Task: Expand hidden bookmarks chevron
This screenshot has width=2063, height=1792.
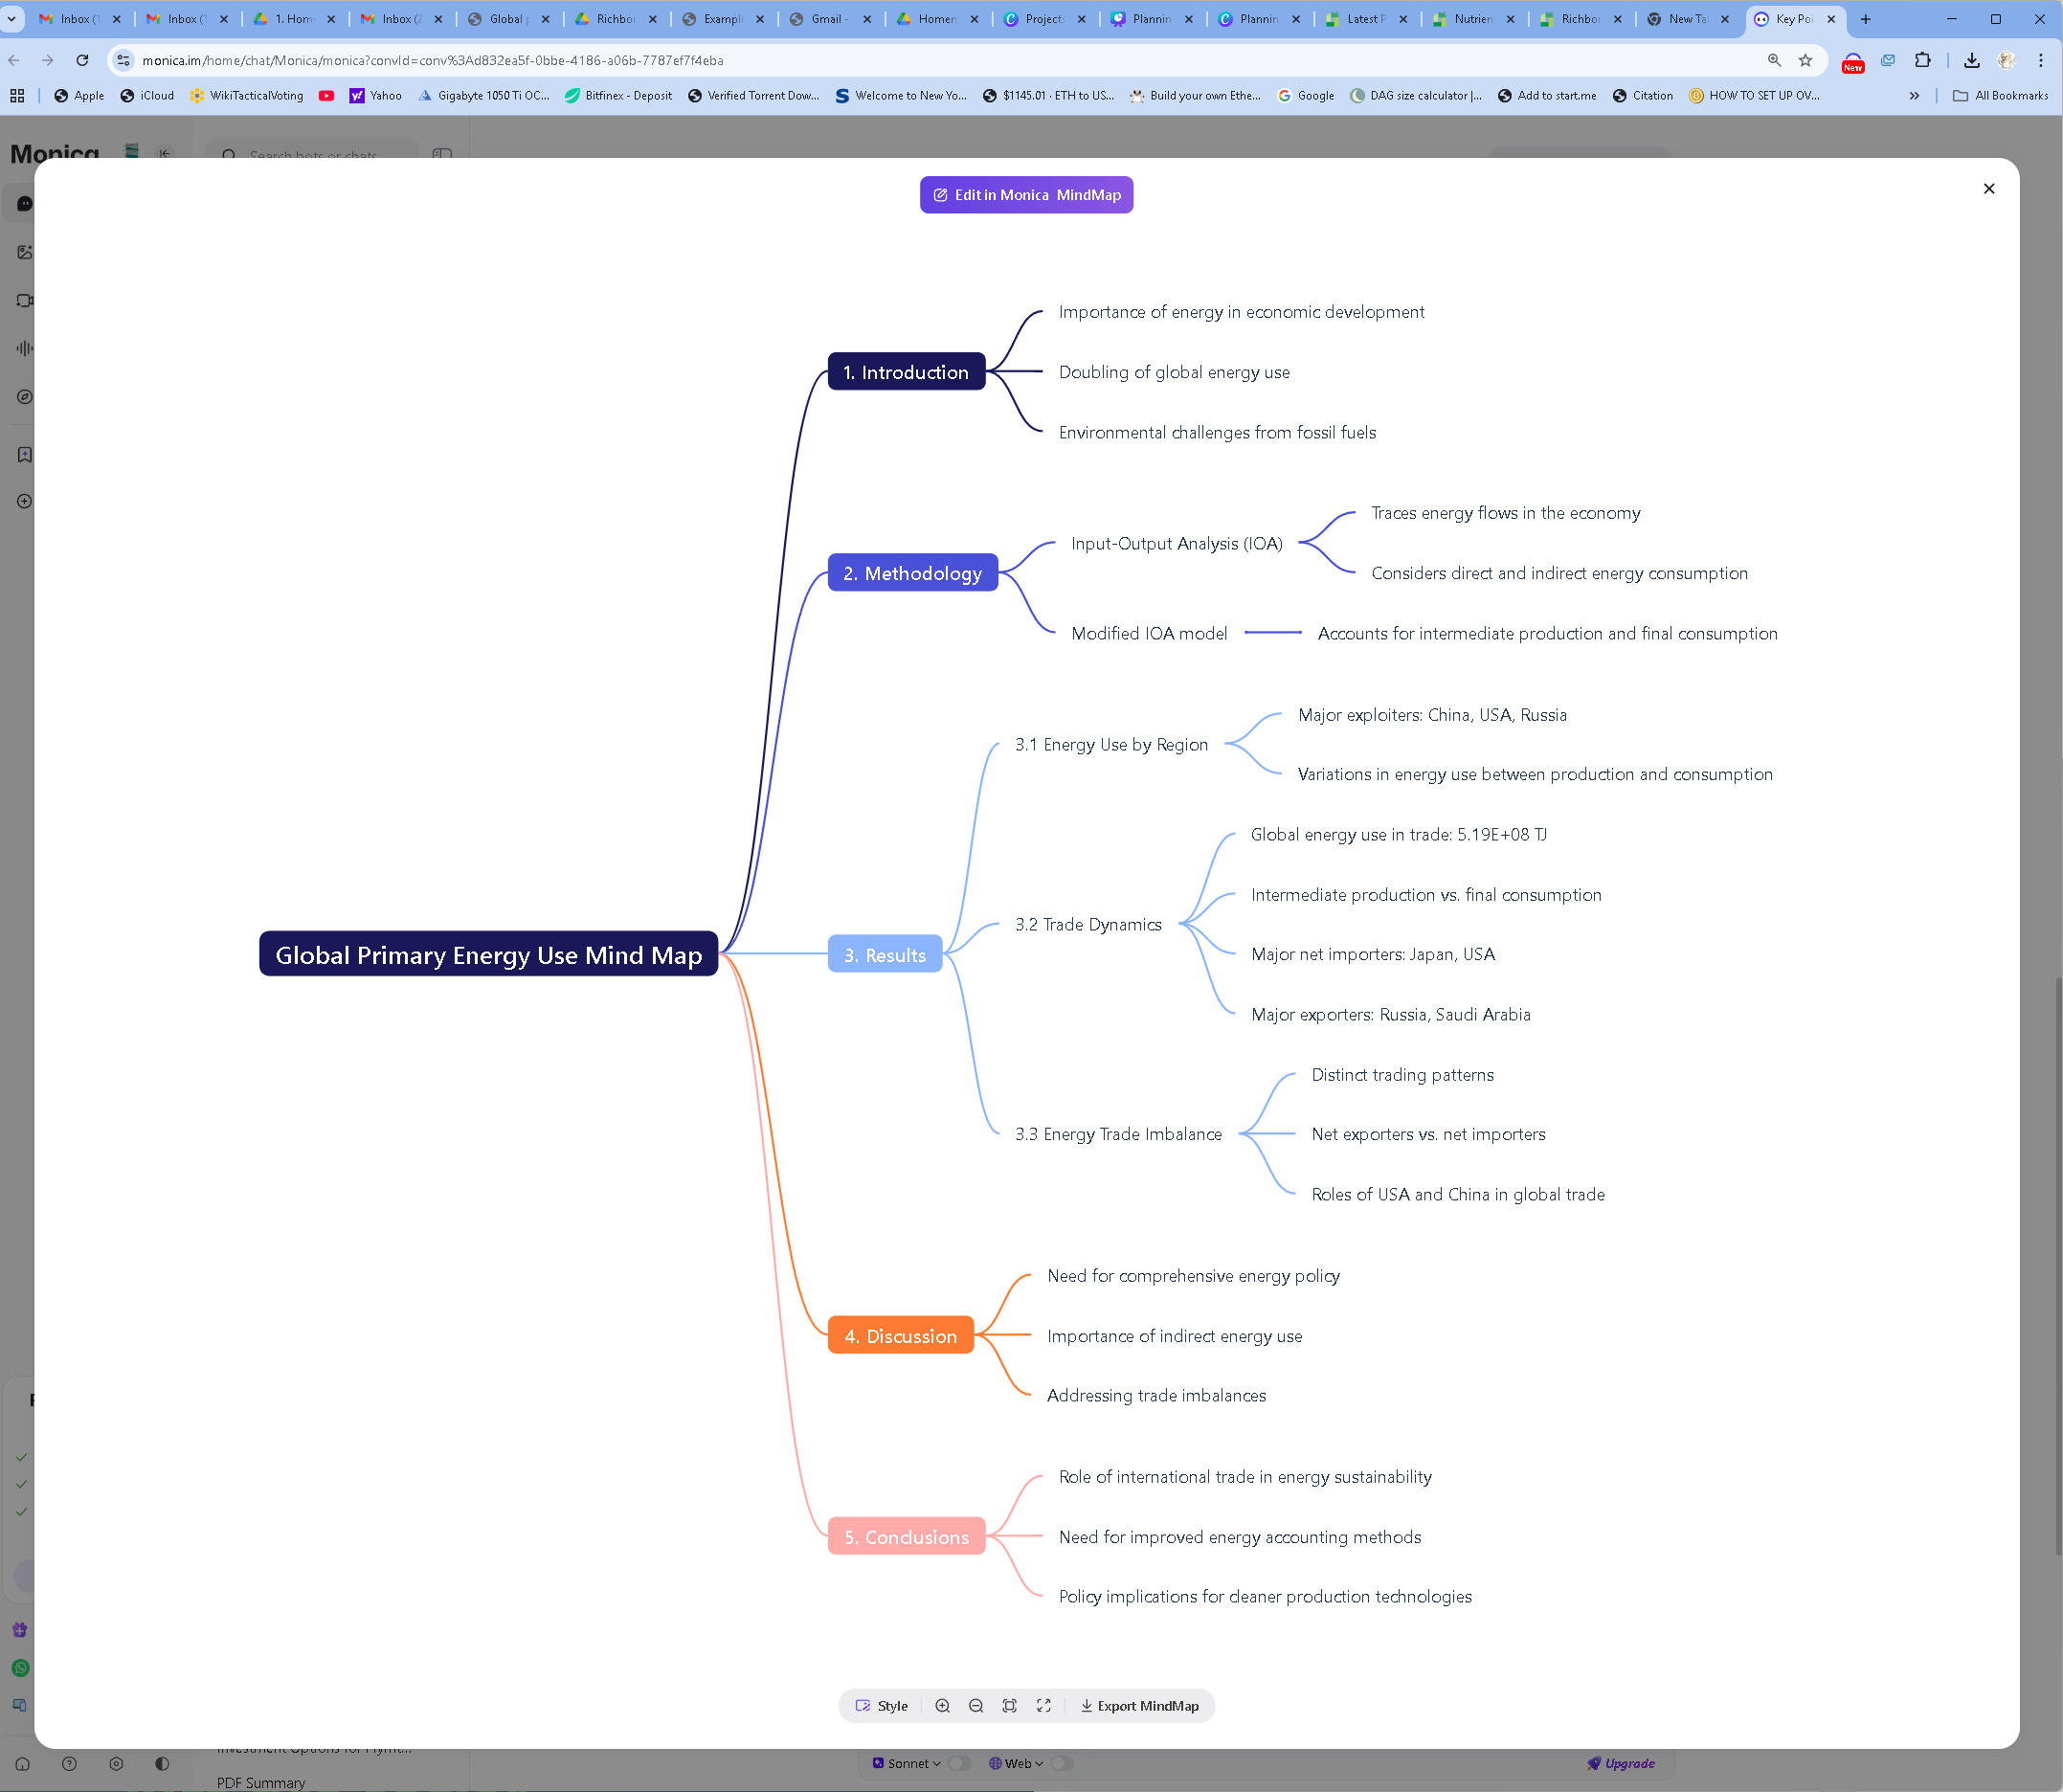Action: coord(1914,96)
